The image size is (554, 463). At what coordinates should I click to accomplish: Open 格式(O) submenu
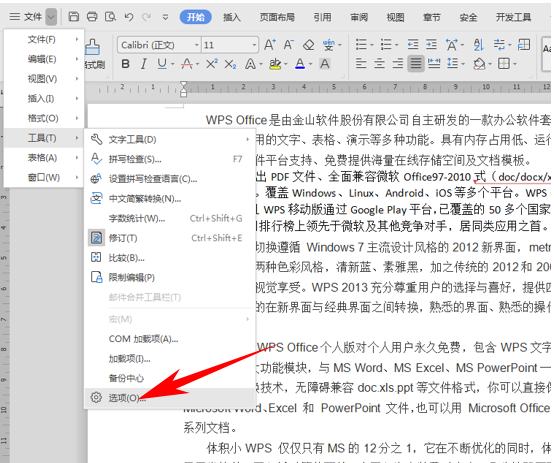point(44,118)
